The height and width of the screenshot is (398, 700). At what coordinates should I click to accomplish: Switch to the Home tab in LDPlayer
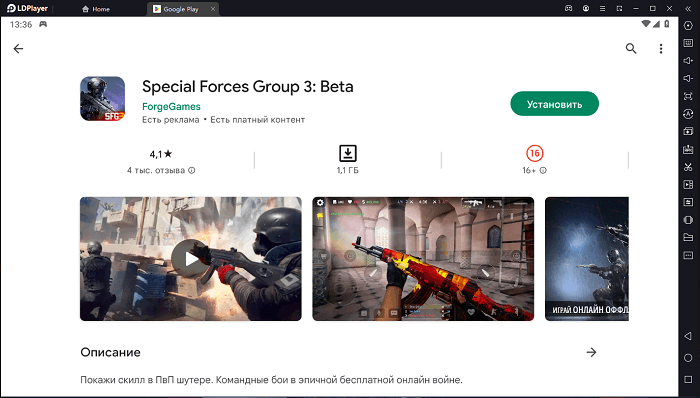point(96,9)
